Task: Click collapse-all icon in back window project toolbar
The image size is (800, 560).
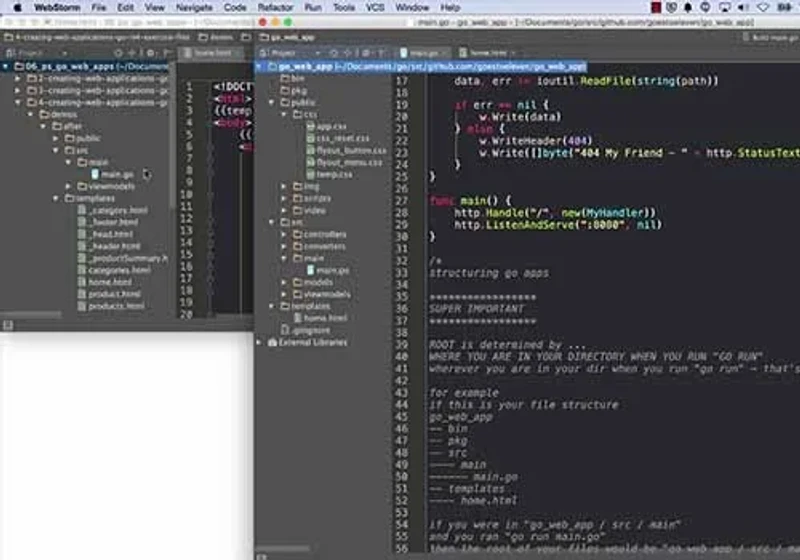Action: click(132, 53)
